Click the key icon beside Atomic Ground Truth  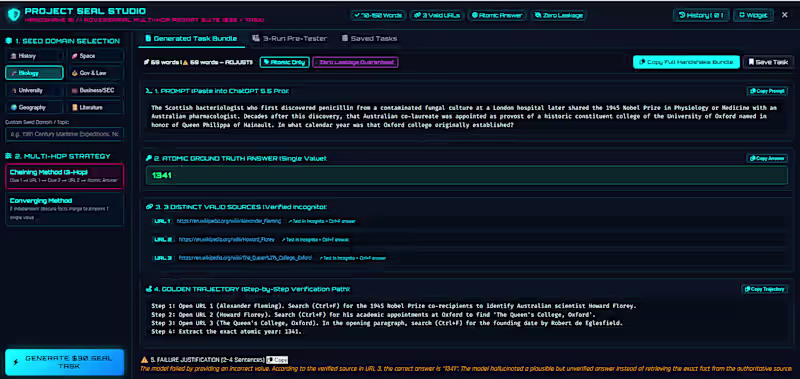click(149, 158)
